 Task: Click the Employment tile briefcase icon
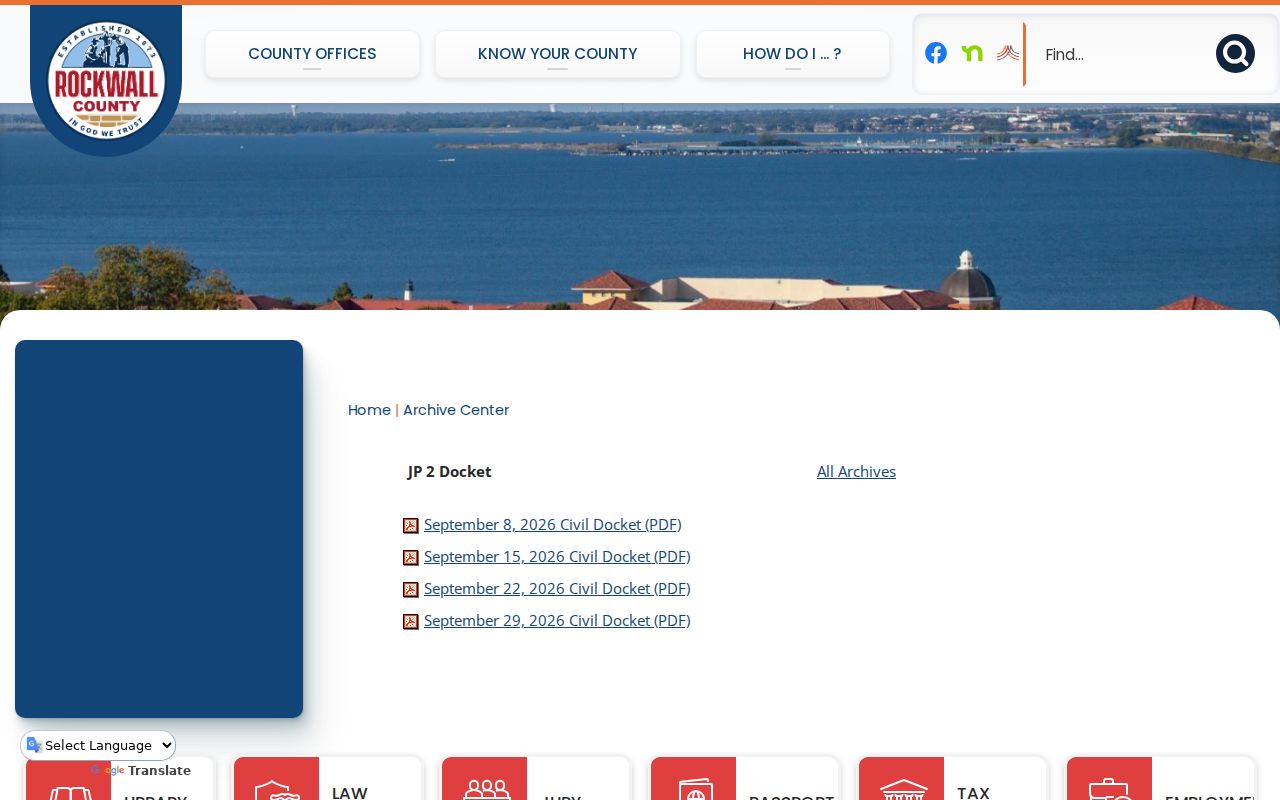(x=1110, y=789)
